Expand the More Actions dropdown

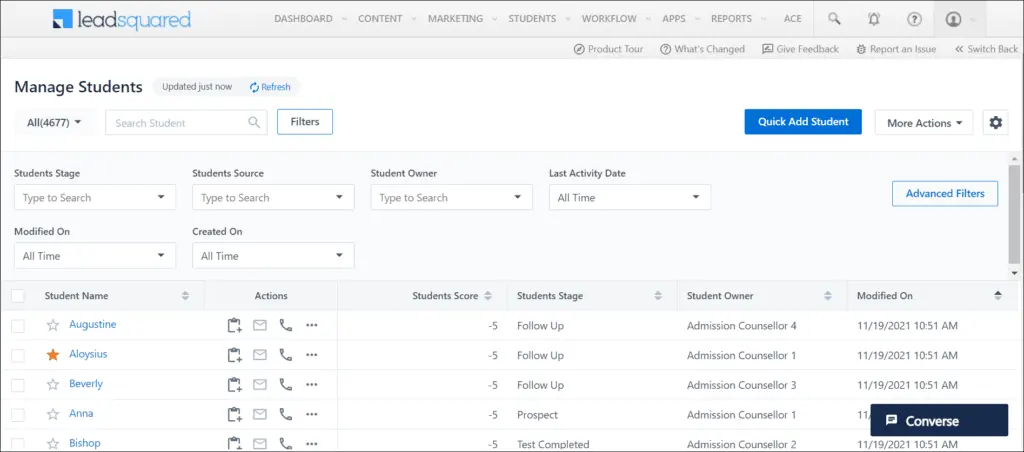click(x=924, y=122)
